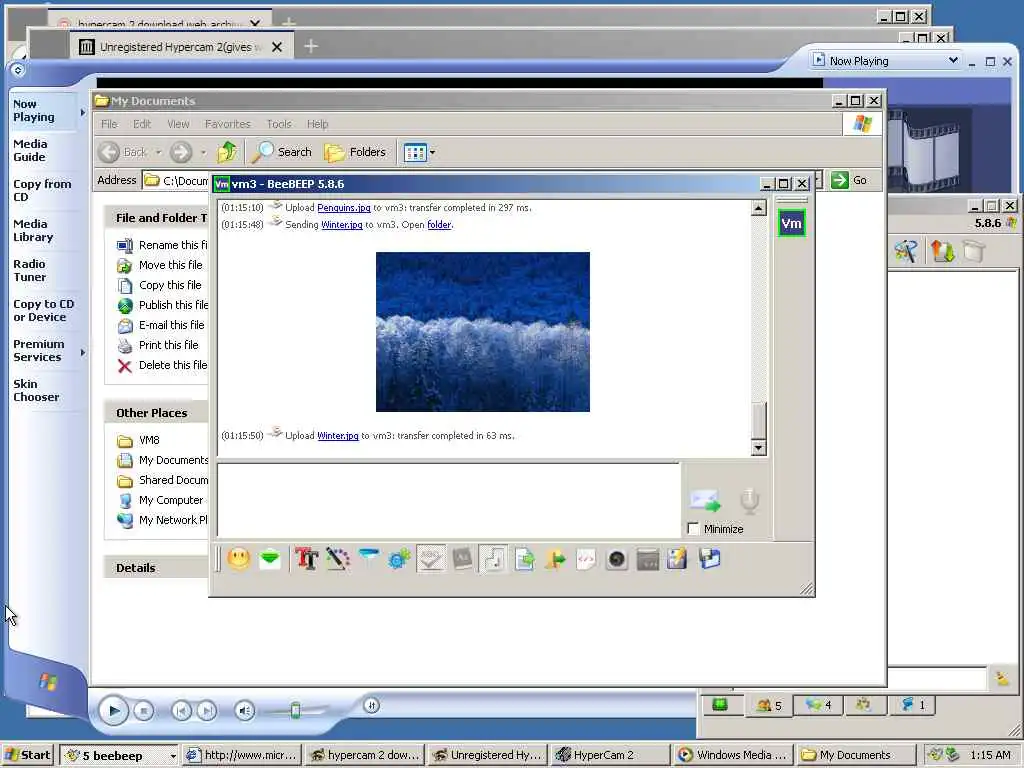Click the Winter image preview thumbnail
Viewport: 1024px width, 768px height.
point(483,332)
